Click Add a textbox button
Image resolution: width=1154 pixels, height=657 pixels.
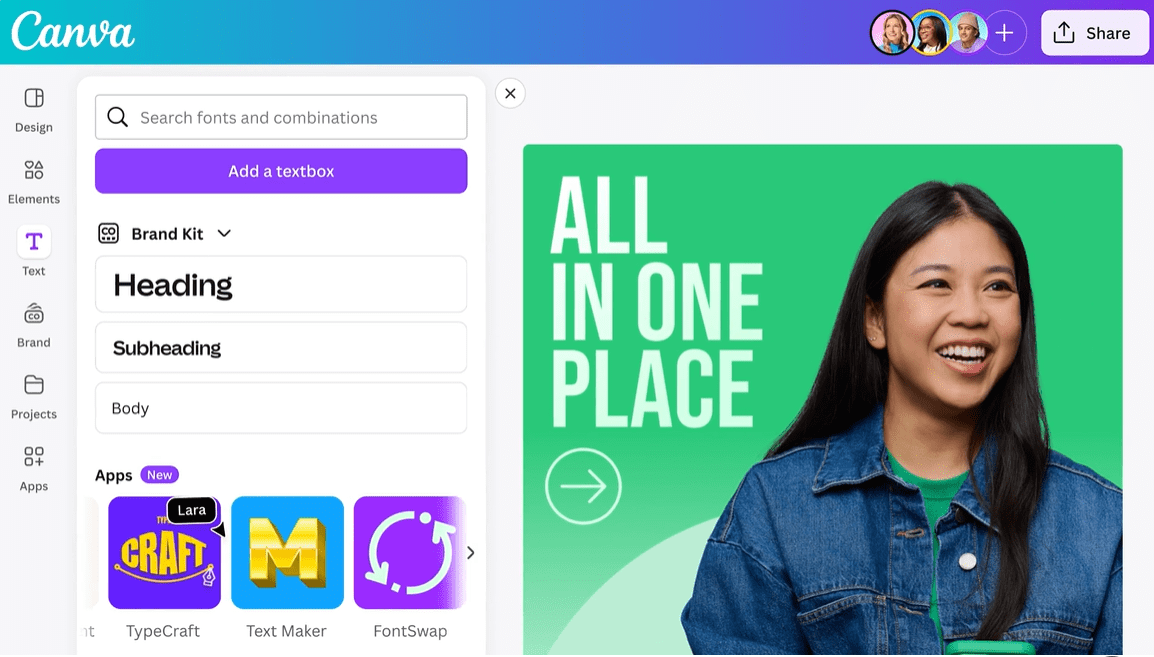[281, 171]
